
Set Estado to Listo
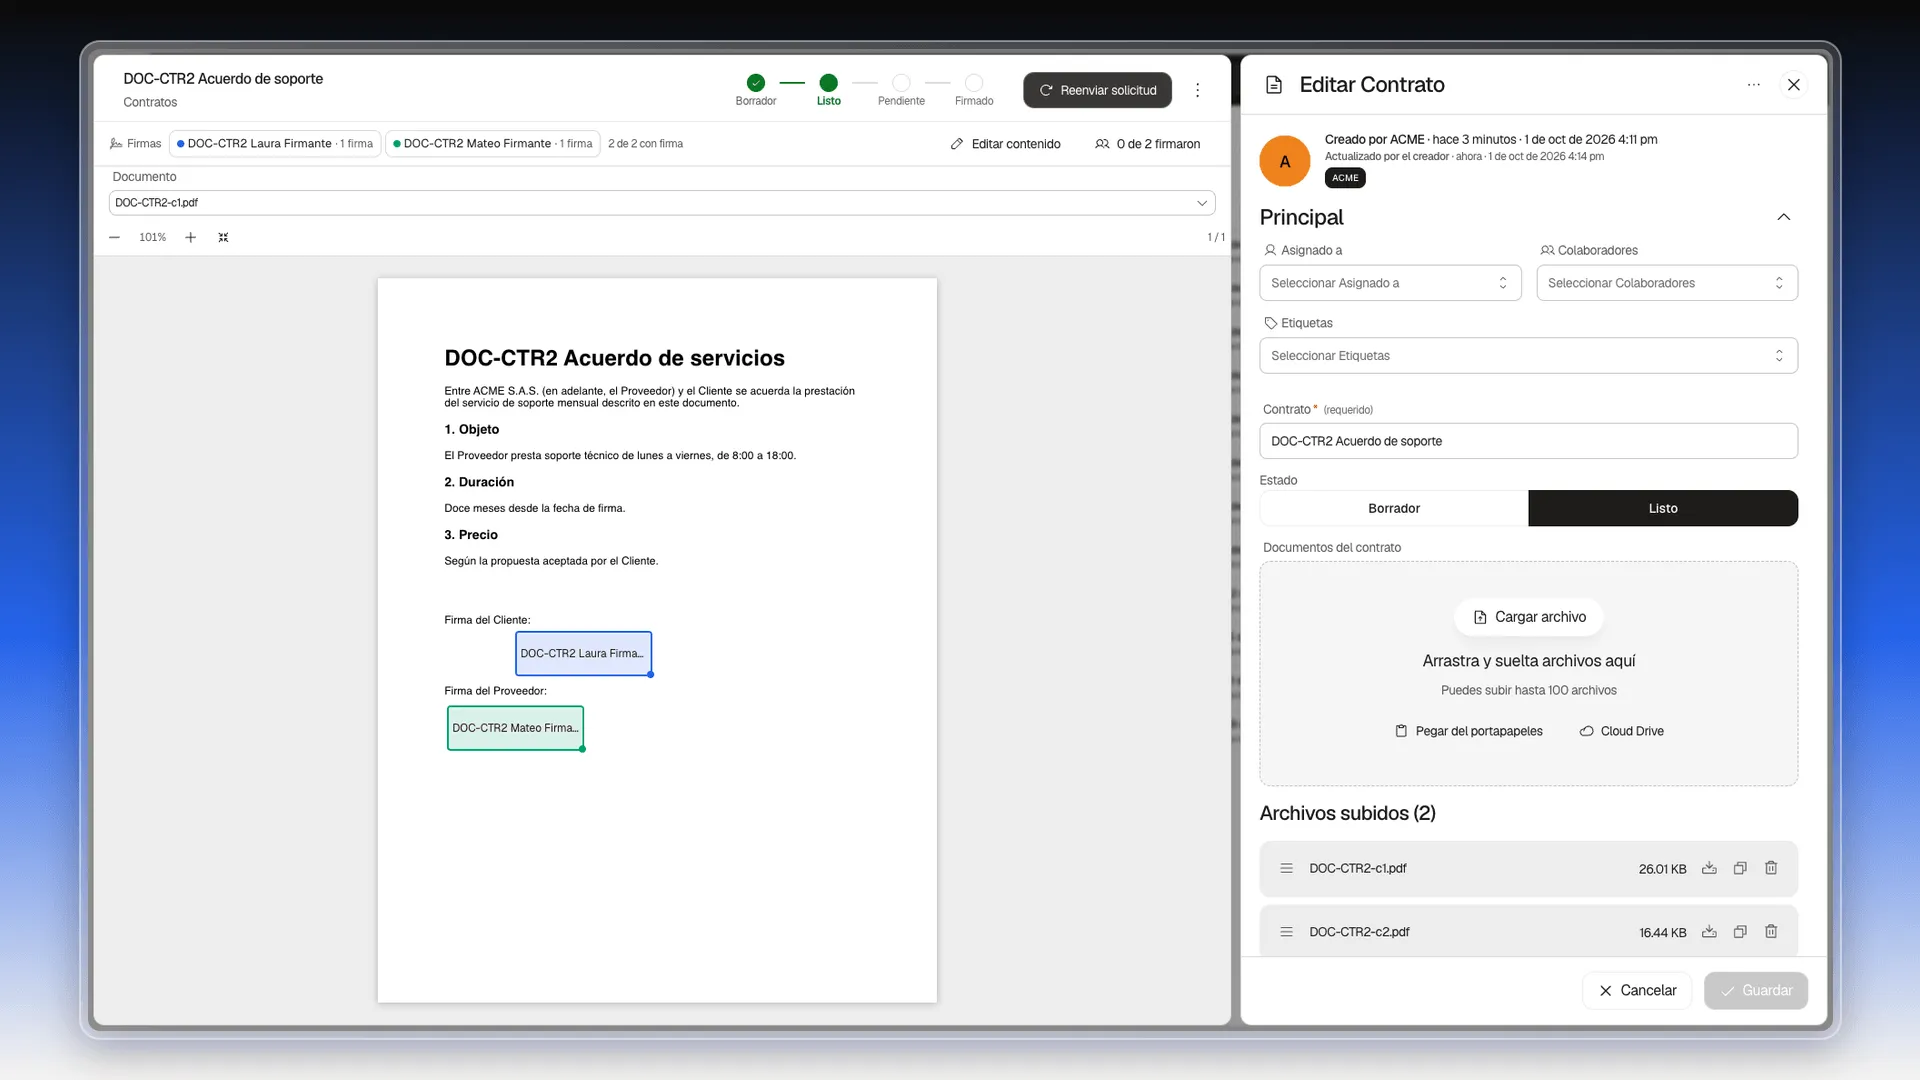1663,508
